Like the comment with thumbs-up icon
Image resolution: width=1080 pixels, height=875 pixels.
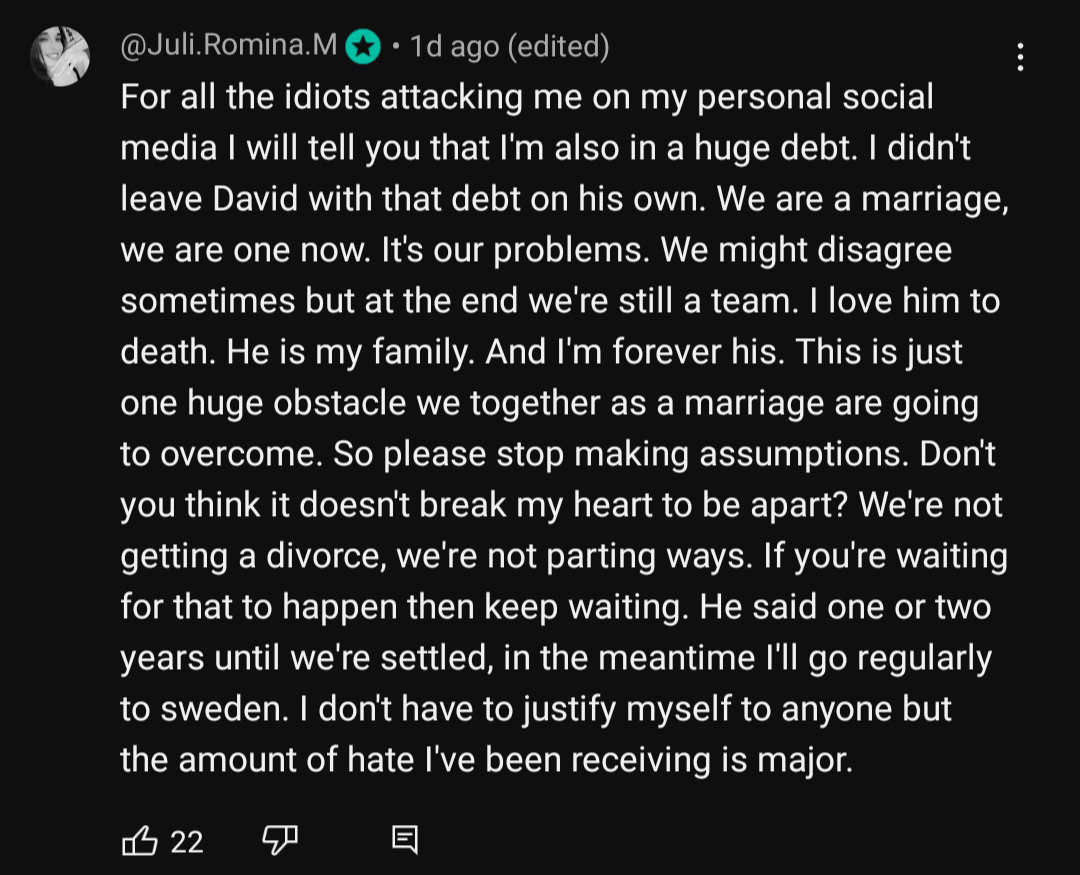coord(139,841)
